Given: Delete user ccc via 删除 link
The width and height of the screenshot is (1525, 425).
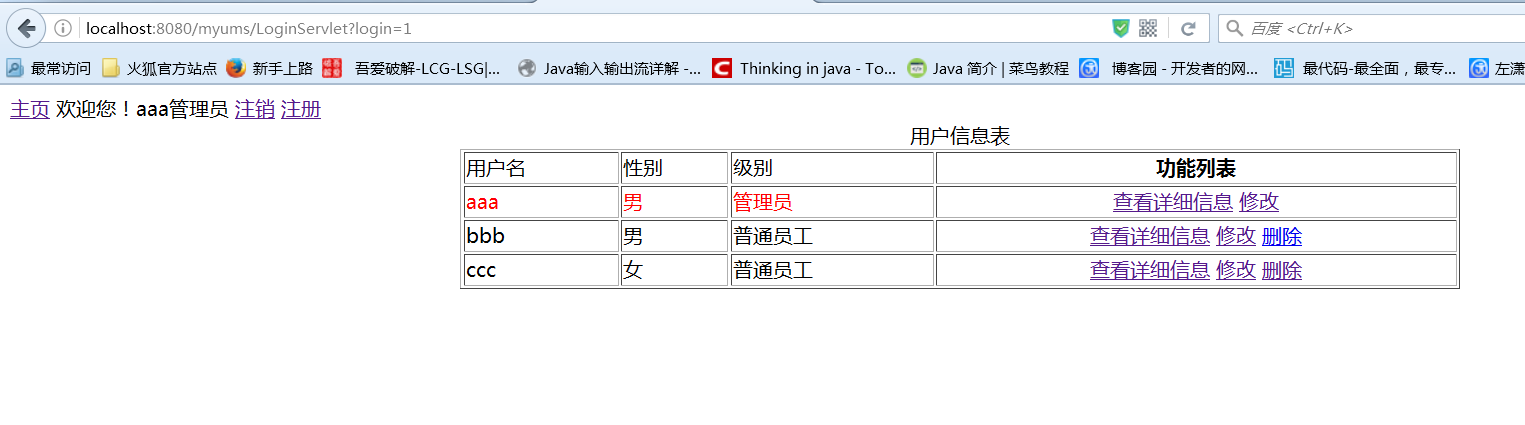Looking at the screenshot, I should 1282,270.
